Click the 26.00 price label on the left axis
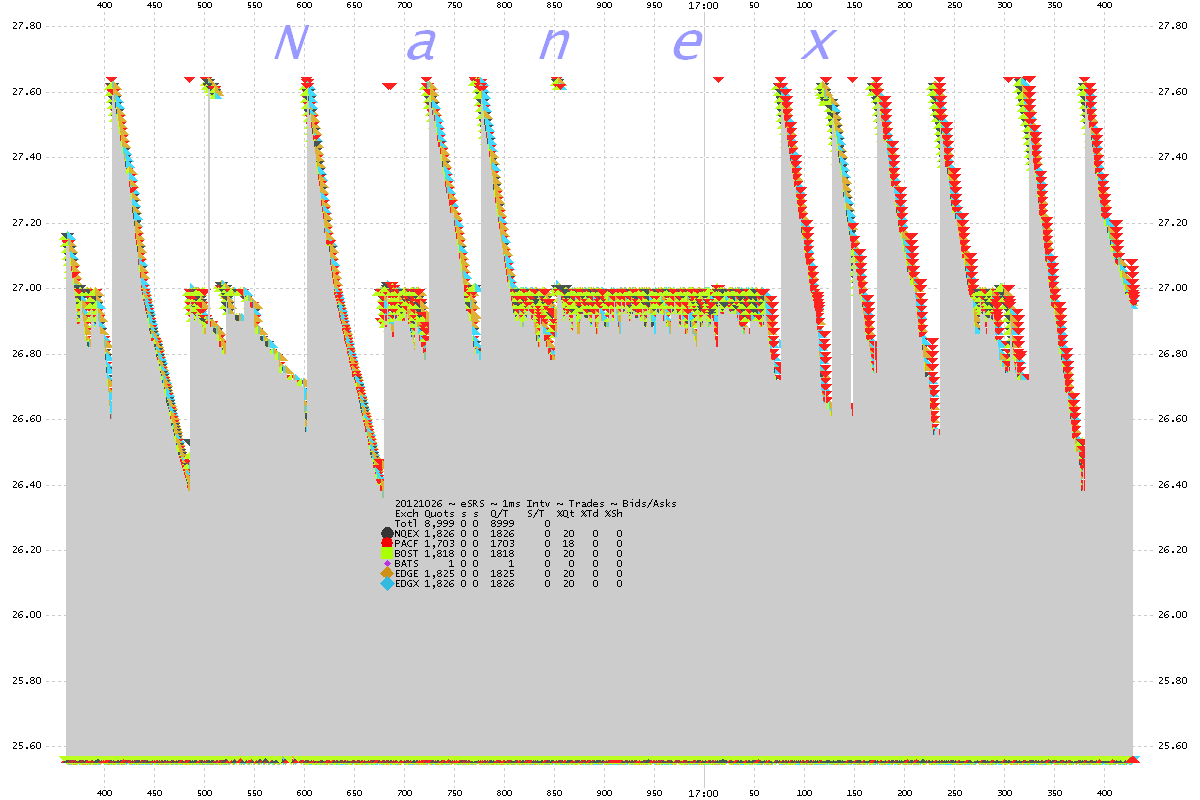This screenshot has width=1200, height=800. coord(26,616)
